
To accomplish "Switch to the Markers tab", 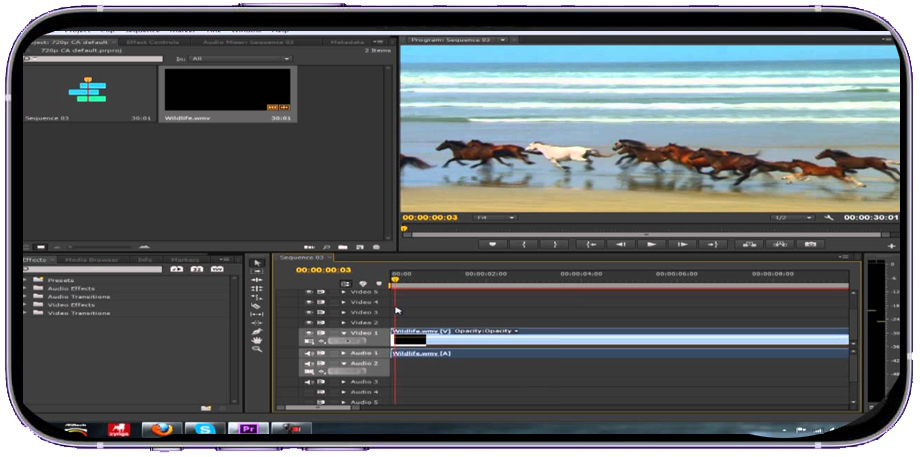I will click(x=185, y=259).
